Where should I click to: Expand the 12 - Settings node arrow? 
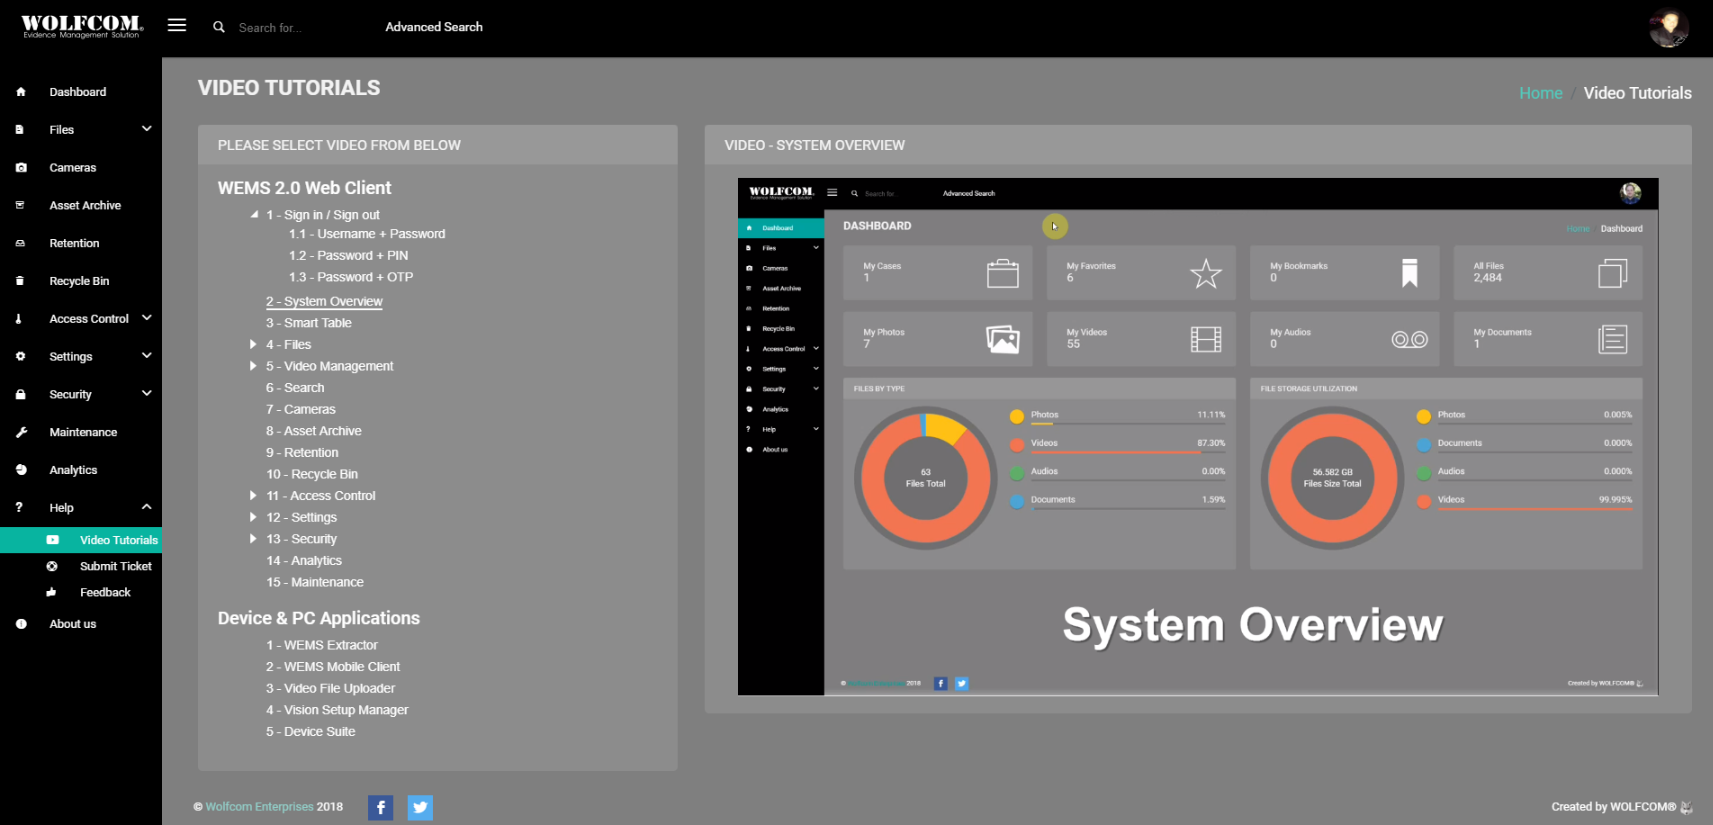pos(253,518)
